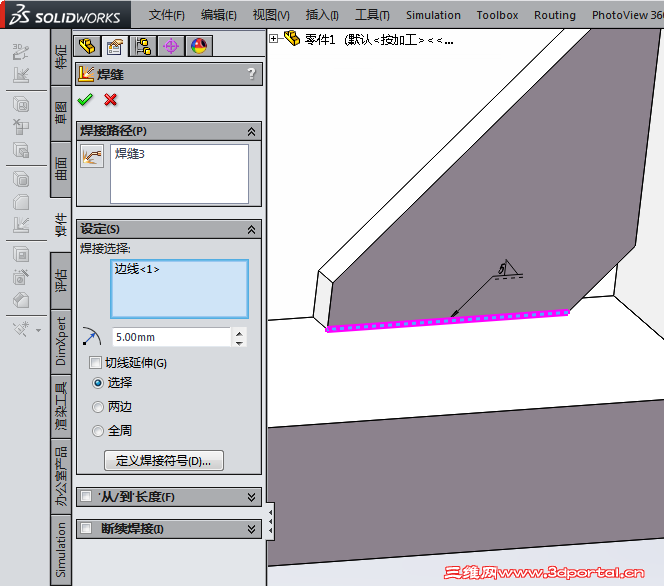Confirm the weld bead with green checkmark
664x586 pixels.
(85, 100)
